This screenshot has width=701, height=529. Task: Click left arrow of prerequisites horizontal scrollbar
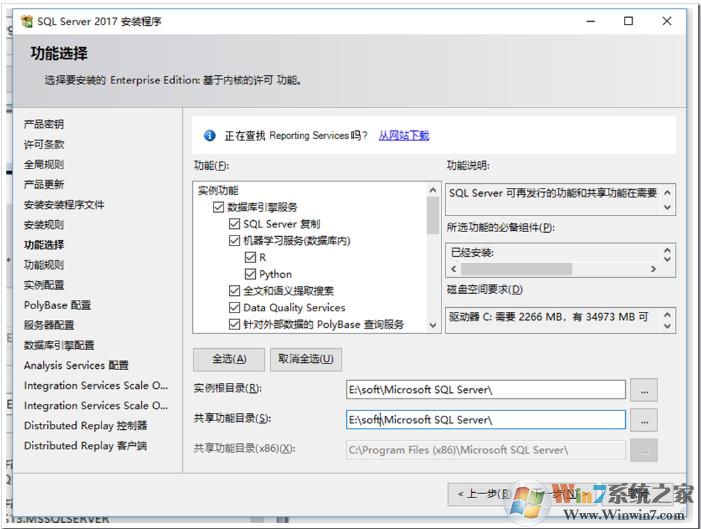454,269
